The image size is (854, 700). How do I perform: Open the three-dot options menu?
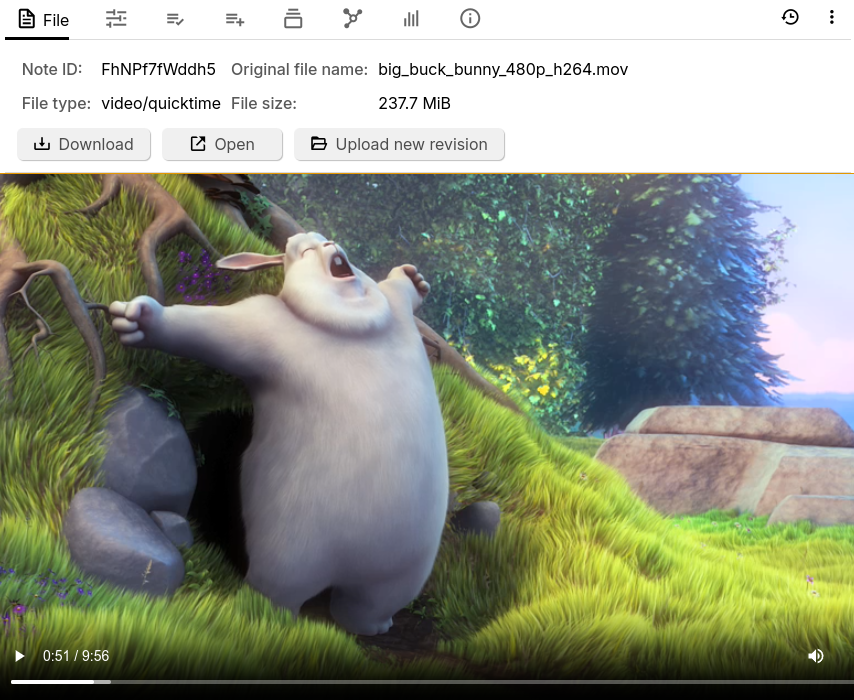click(x=831, y=17)
